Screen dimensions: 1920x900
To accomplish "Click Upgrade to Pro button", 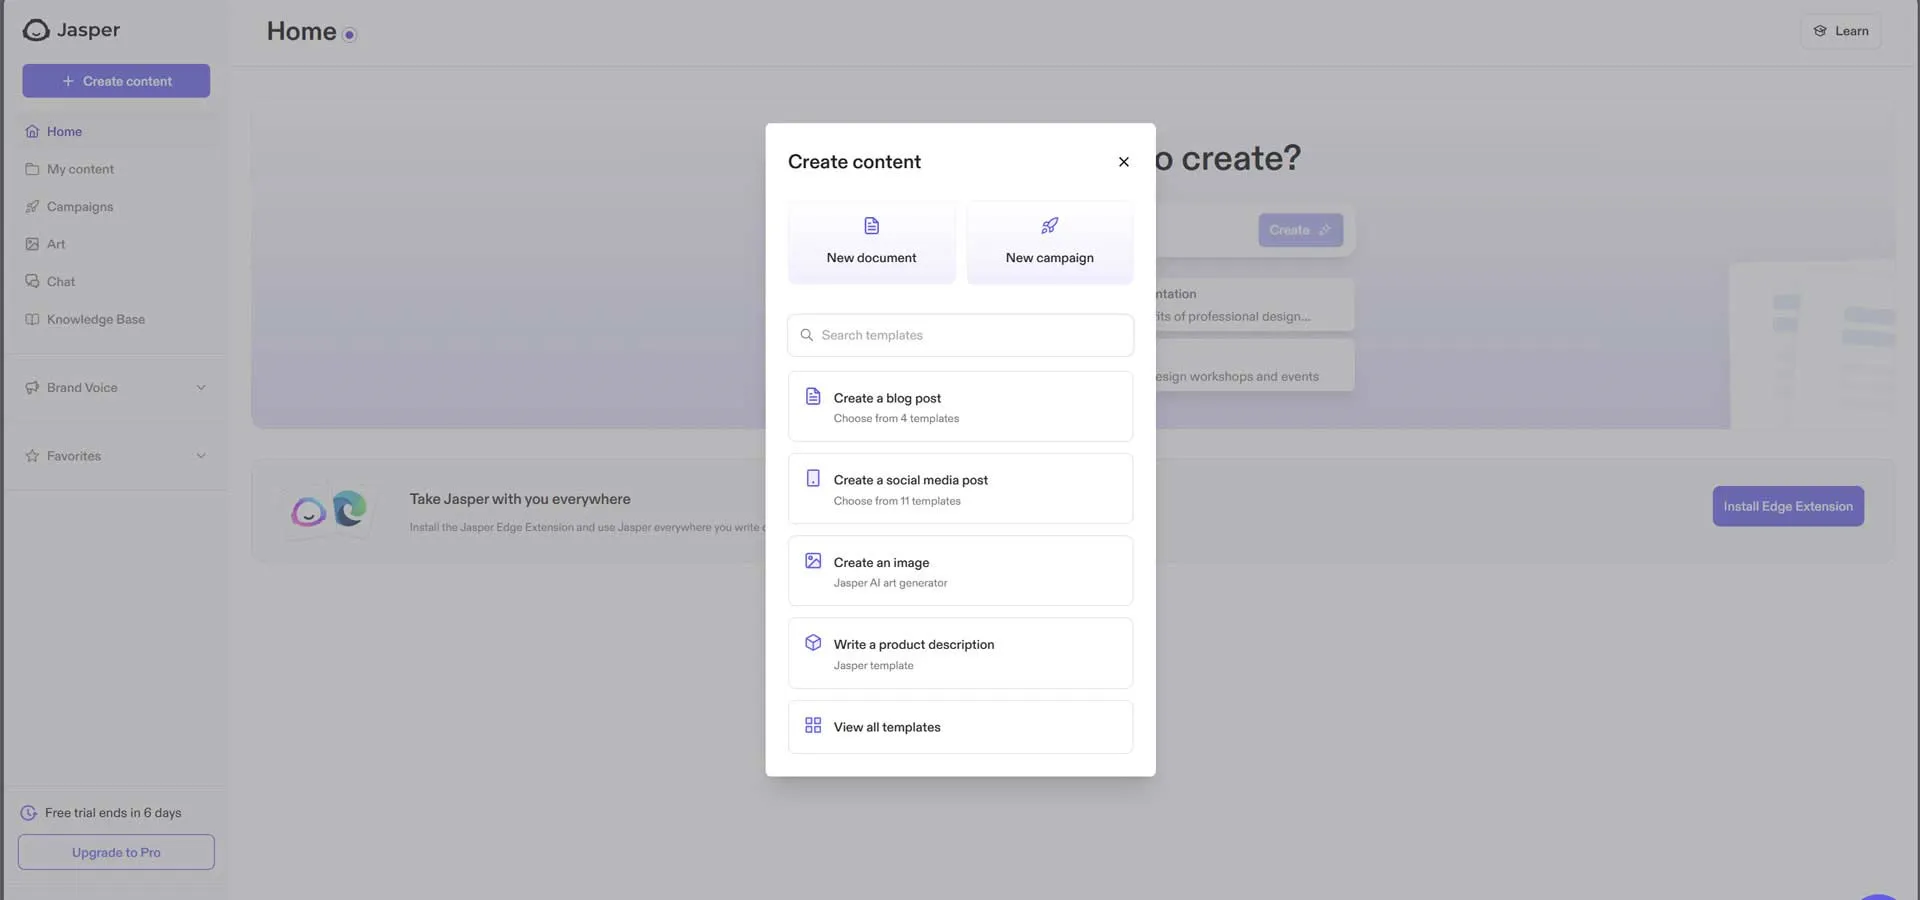I will (116, 852).
